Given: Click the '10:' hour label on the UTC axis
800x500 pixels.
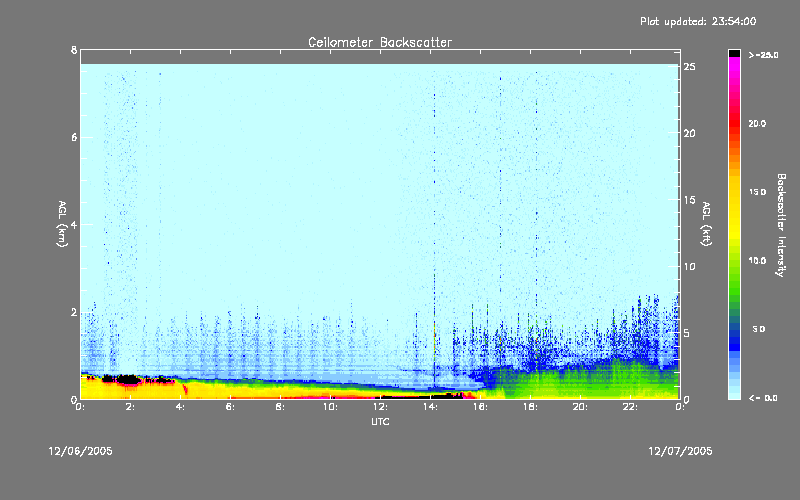Looking at the screenshot, I should click(x=331, y=407).
